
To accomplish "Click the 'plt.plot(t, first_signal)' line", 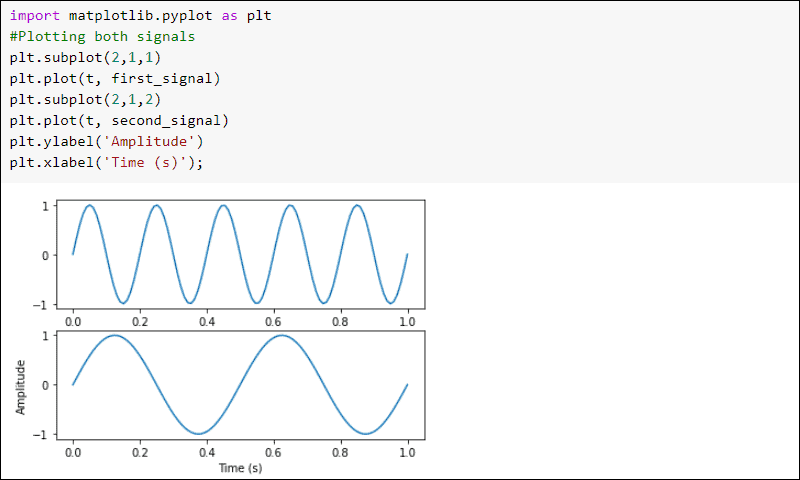I will [x=115, y=79].
